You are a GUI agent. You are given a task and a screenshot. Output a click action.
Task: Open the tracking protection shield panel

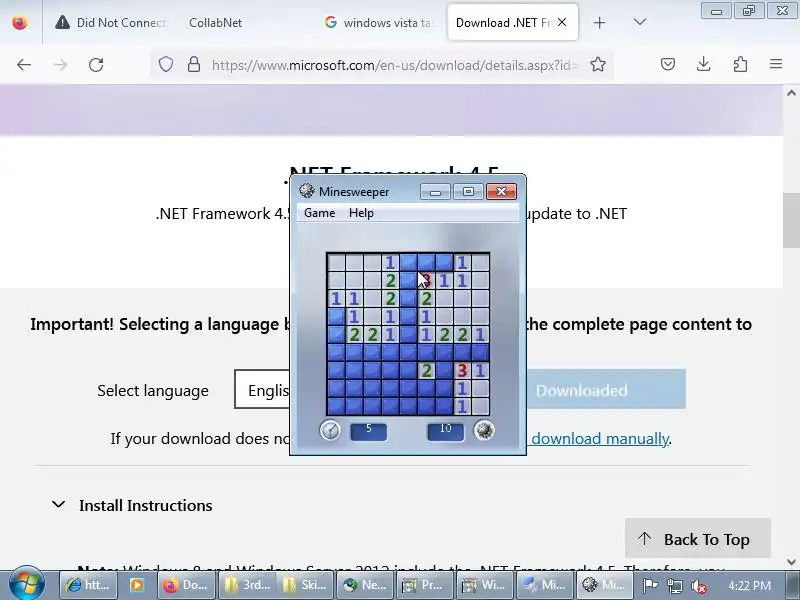click(166, 65)
